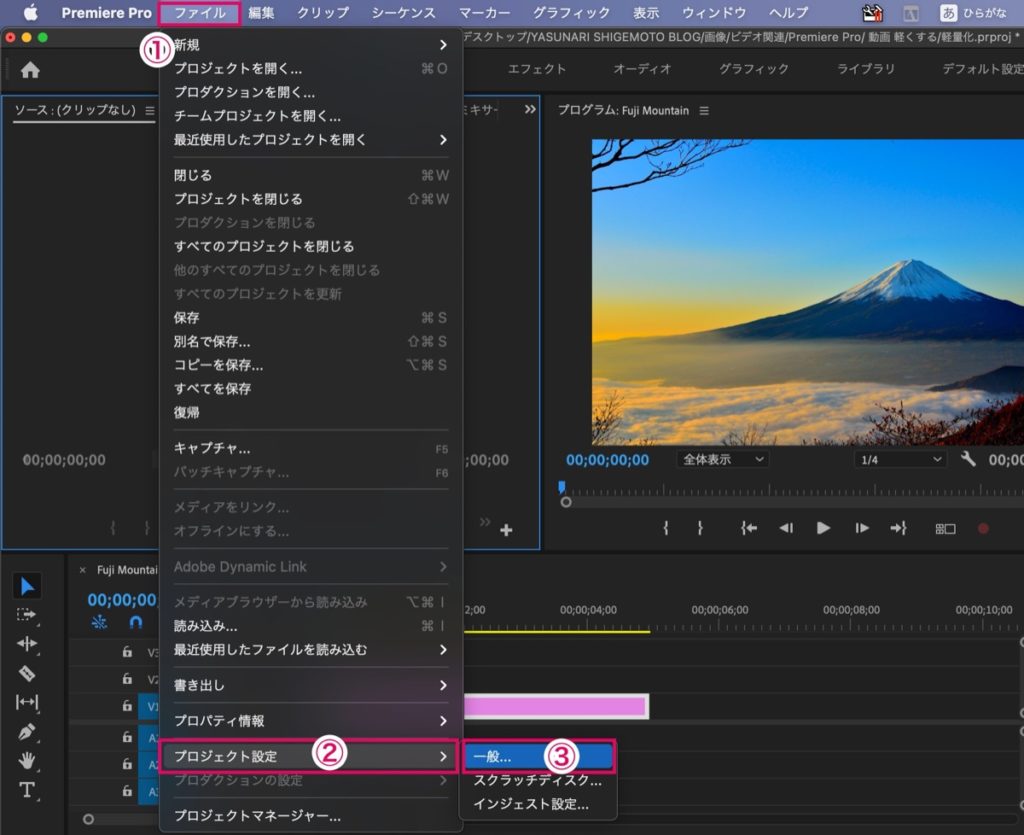1024x835 pixels.
Task: Select the Razor tool
Action: [x=27, y=673]
